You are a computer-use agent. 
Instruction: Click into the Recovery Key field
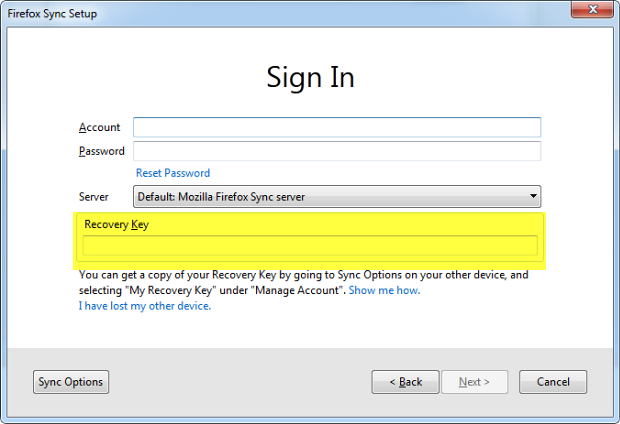pyautogui.click(x=310, y=246)
